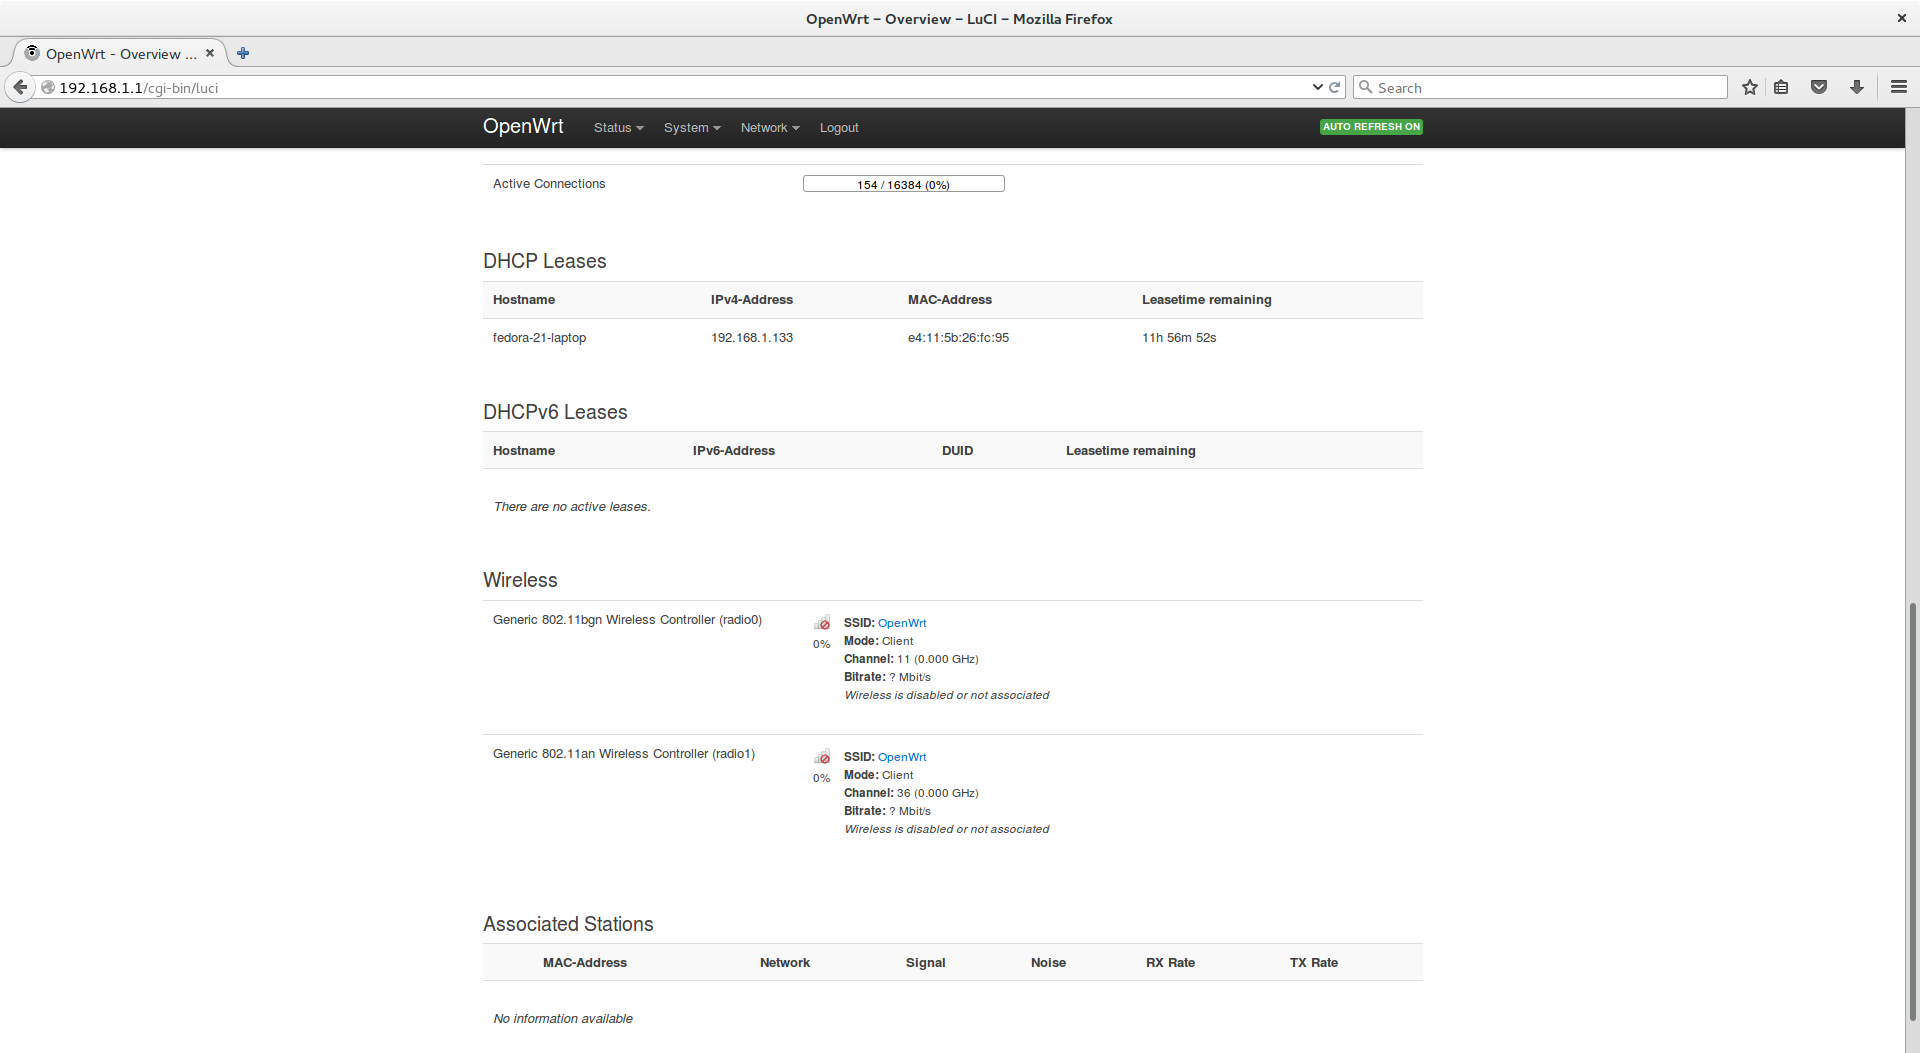Click the page vertical scrollbar thumb
1920x1053 pixels.
(1912, 810)
